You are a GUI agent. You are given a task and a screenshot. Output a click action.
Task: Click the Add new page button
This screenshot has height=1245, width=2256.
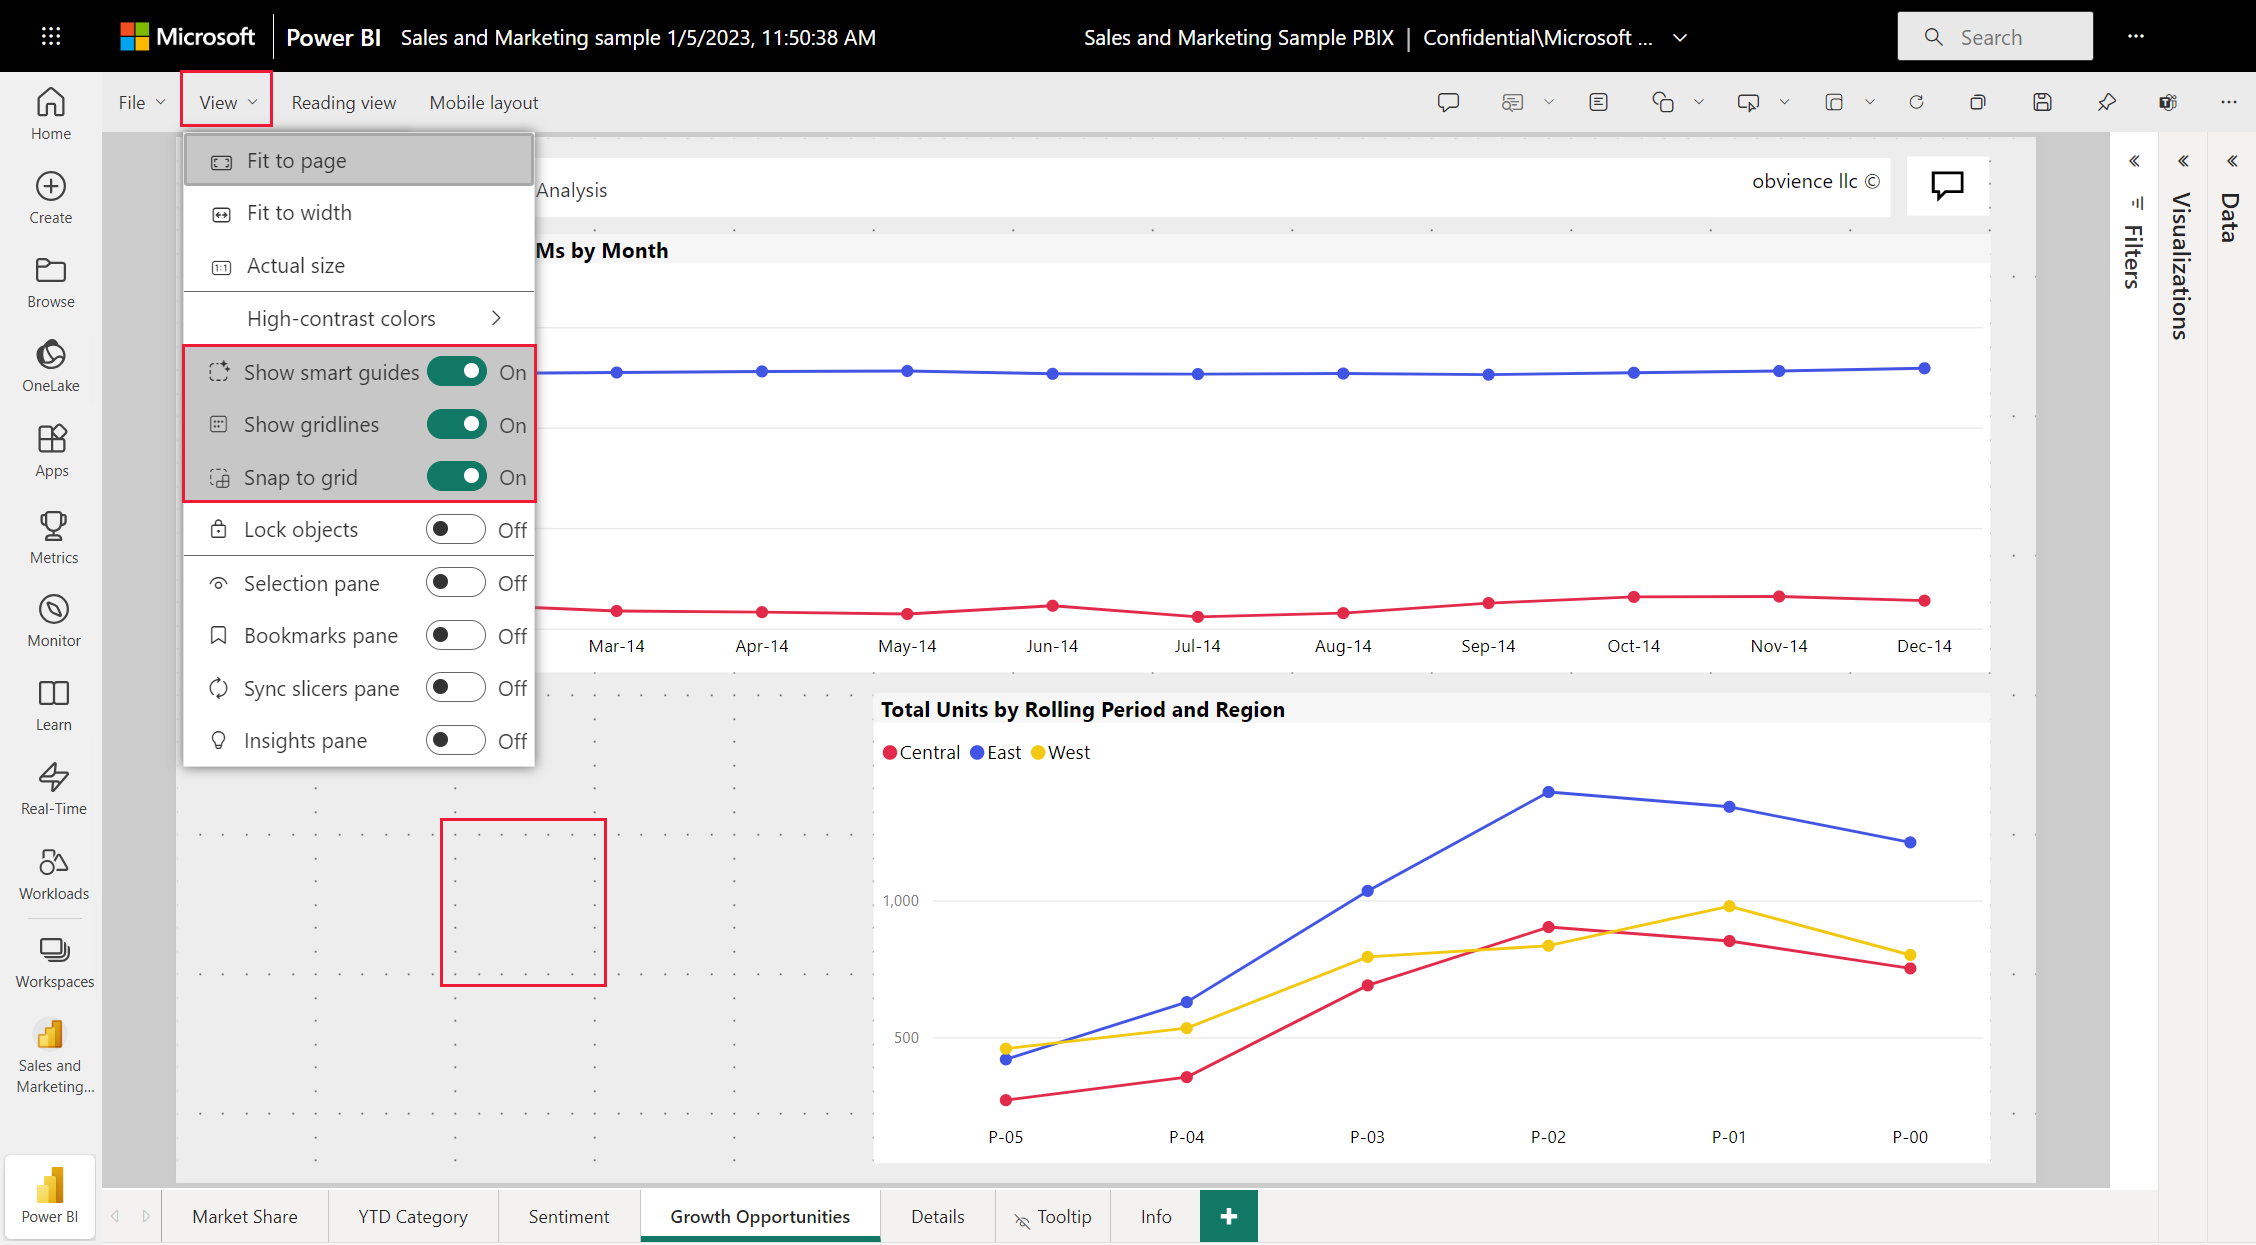pos(1228,1216)
